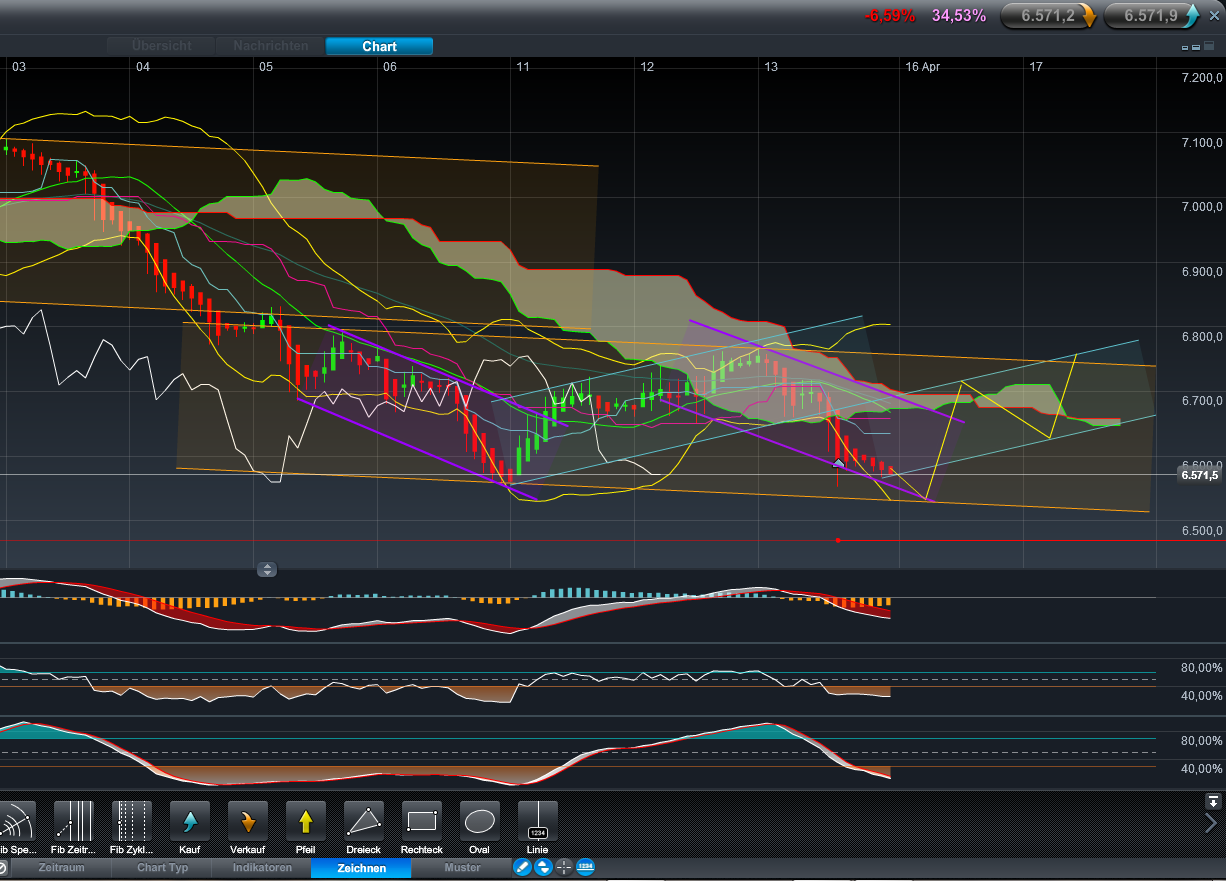Image resolution: width=1226 pixels, height=881 pixels.
Task: Expand the indicator panel divider handle
Action: point(267,569)
